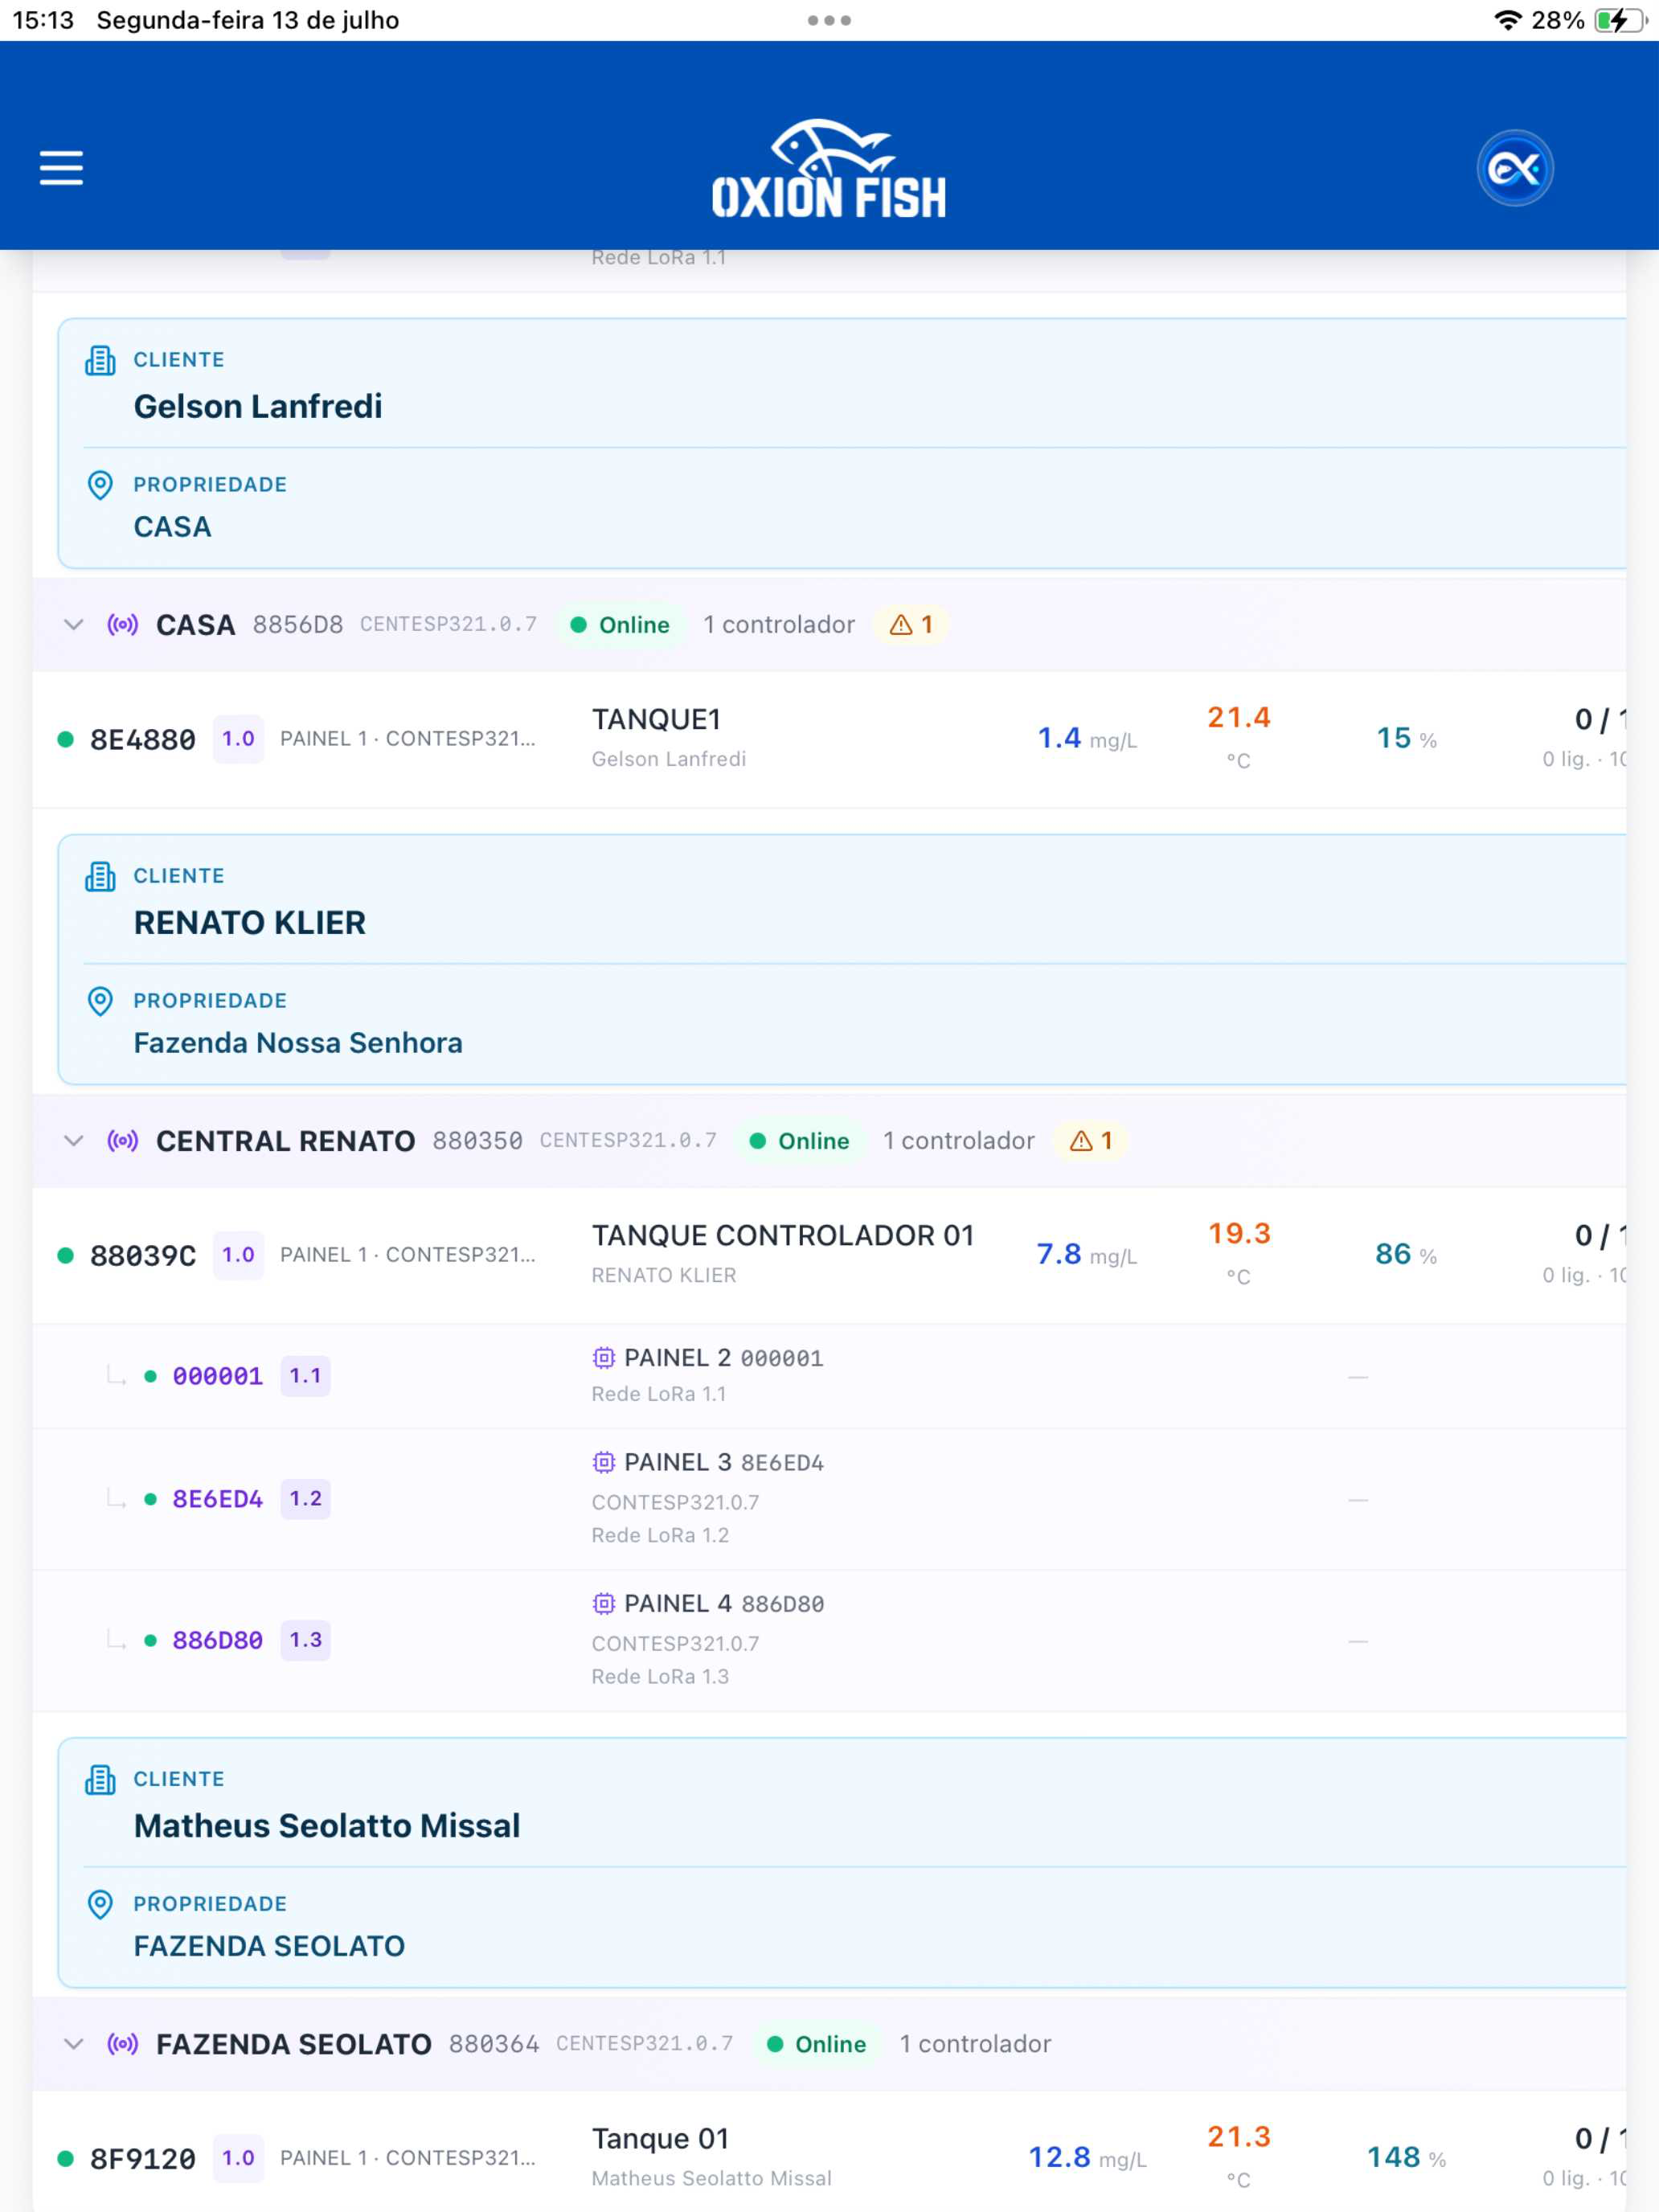1659x2212 pixels.
Task: Click the 1.4 mg/L oxygen reading
Action: pos(1087,739)
